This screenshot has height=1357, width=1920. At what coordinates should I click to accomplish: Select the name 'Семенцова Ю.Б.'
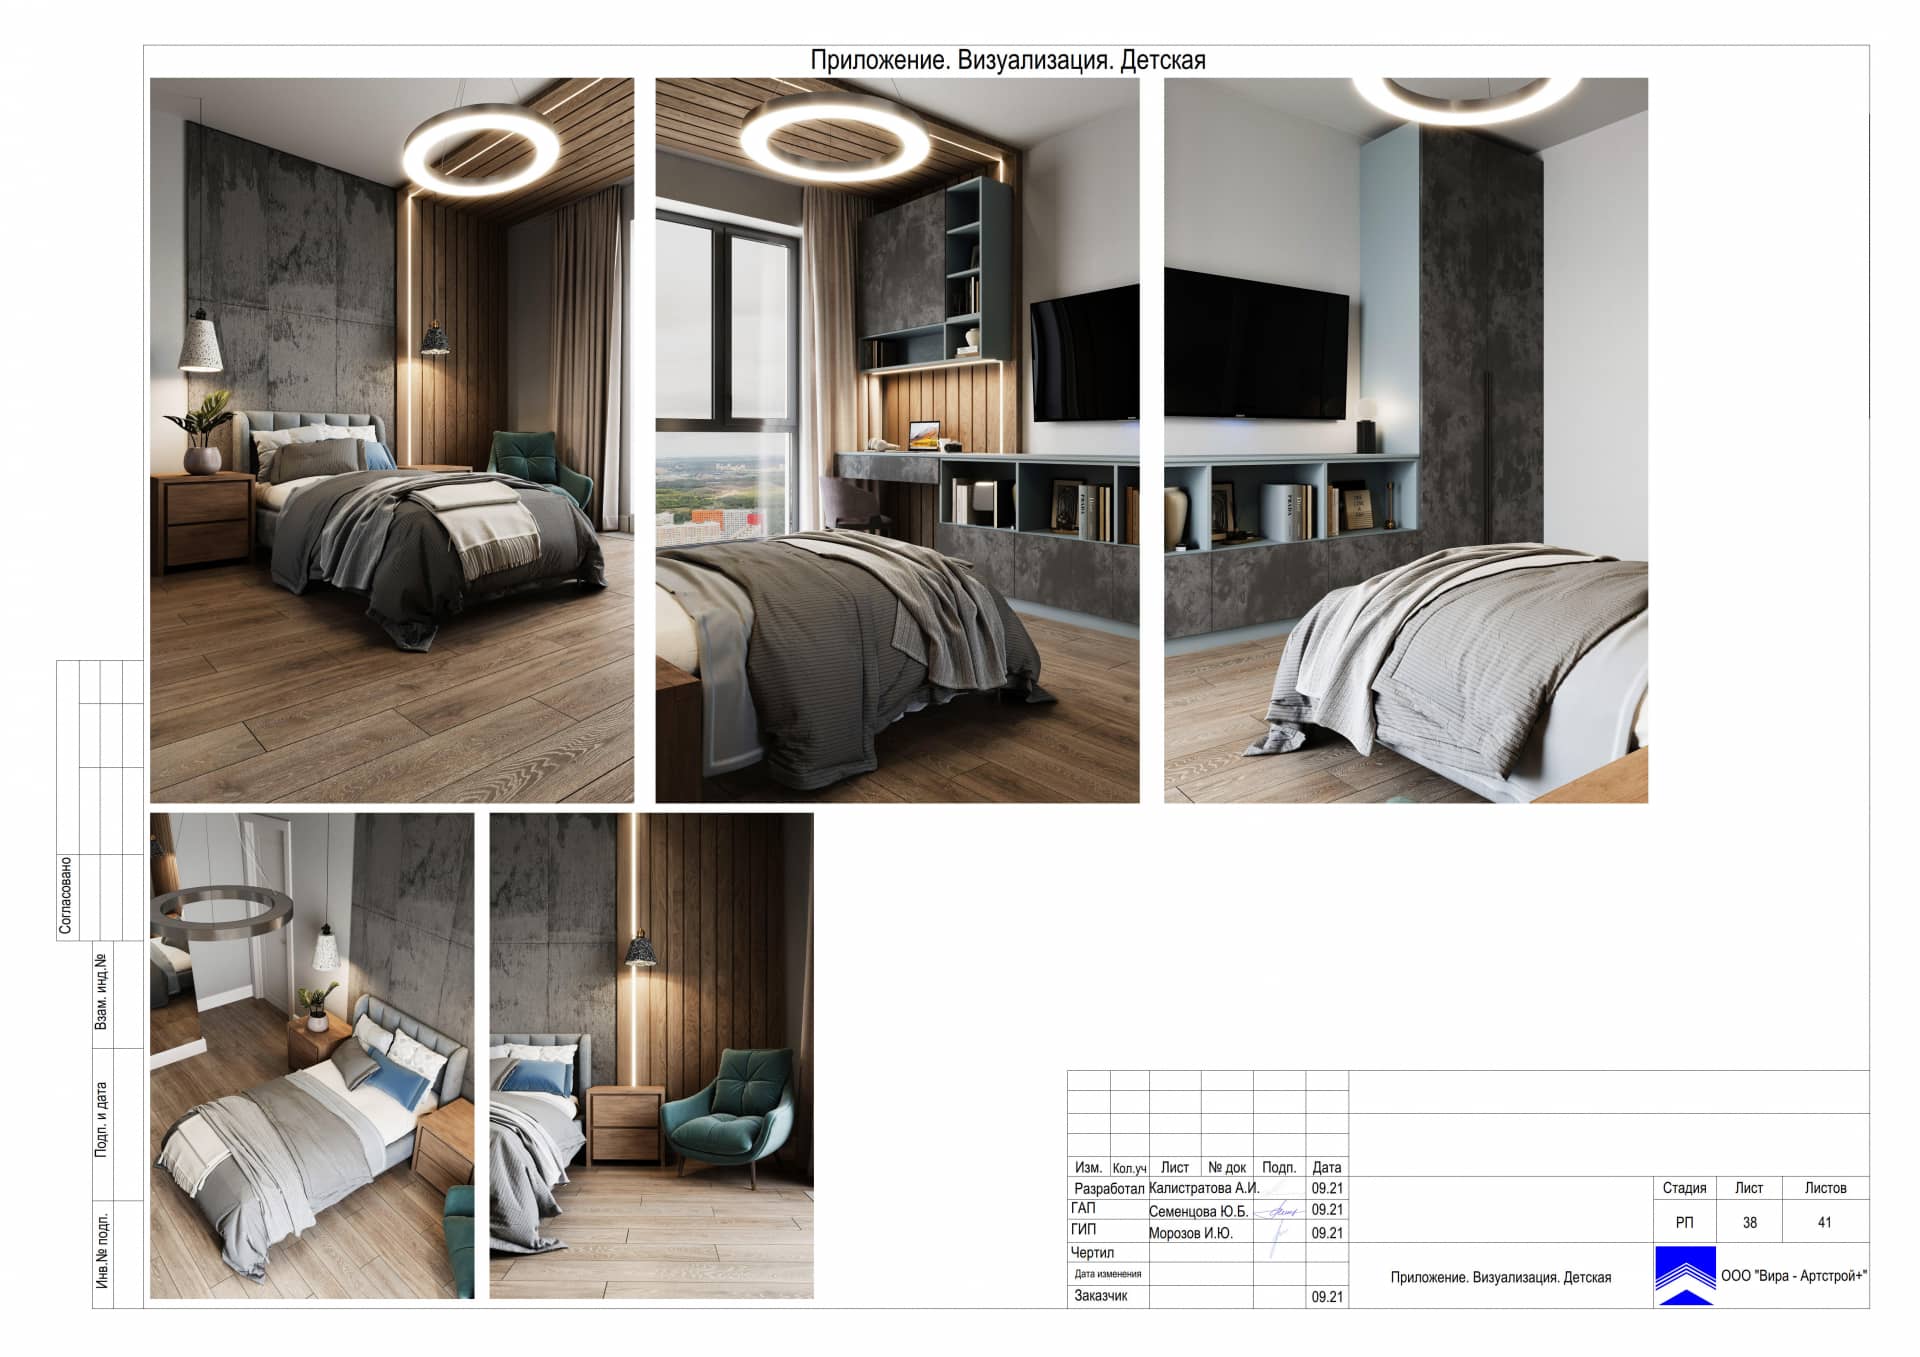point(1198,1211)
